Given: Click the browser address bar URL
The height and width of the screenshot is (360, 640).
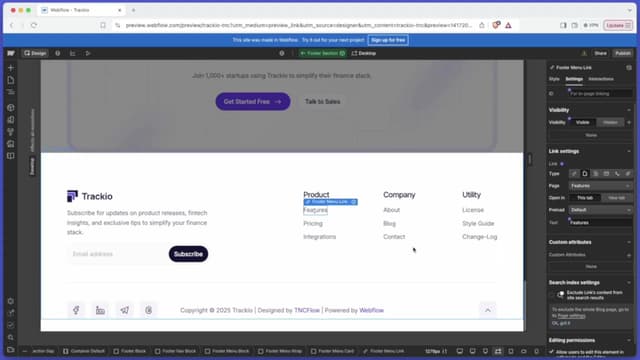Looking at the screenshot, I should point(298,25).
